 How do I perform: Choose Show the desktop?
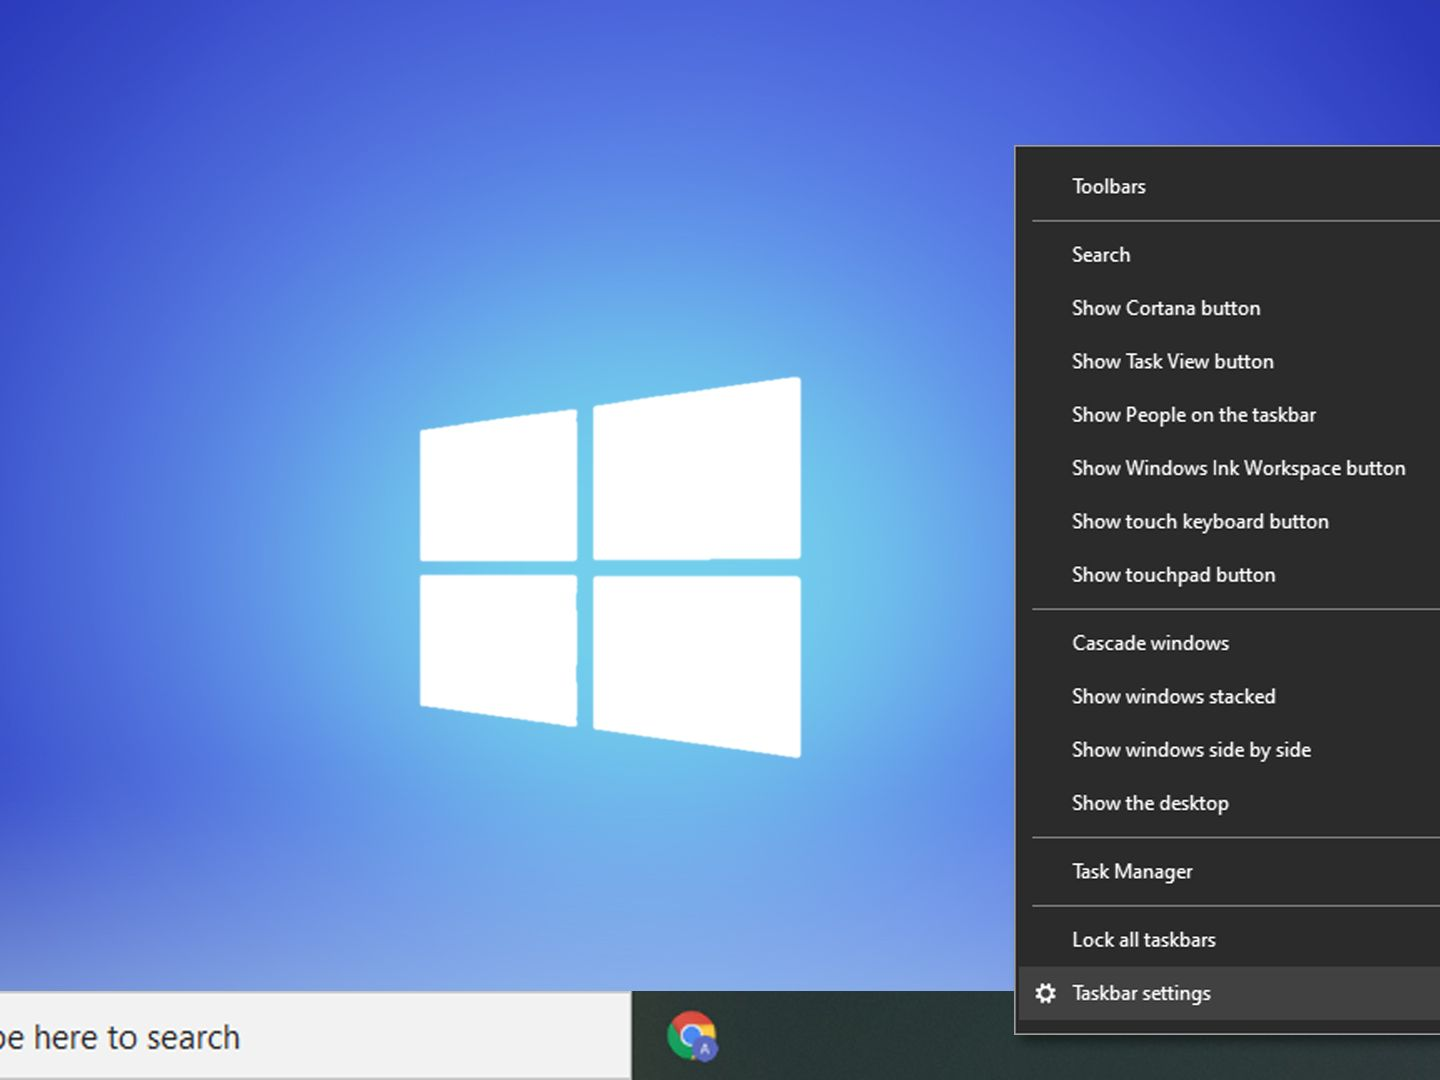pyautogui.click(x=1228, y=803)
